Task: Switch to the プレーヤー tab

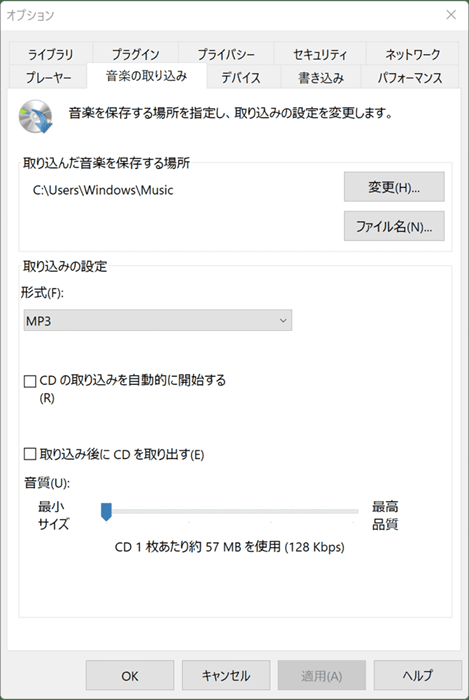Action: point(48,77)
